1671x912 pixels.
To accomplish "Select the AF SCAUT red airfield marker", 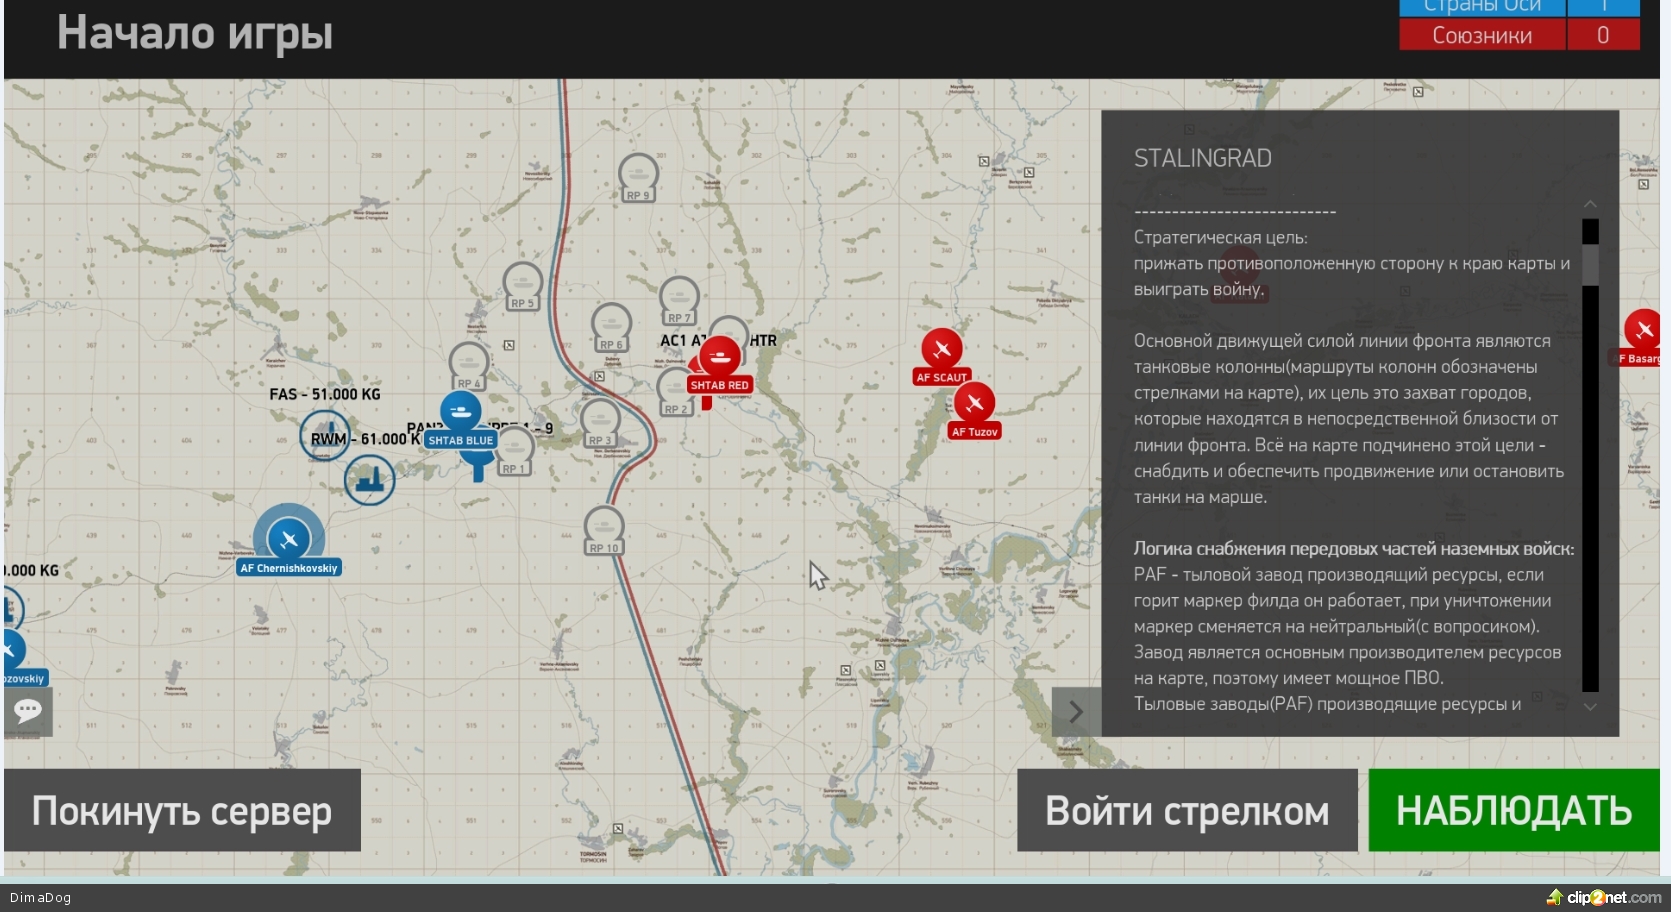I will pos(942,349).
